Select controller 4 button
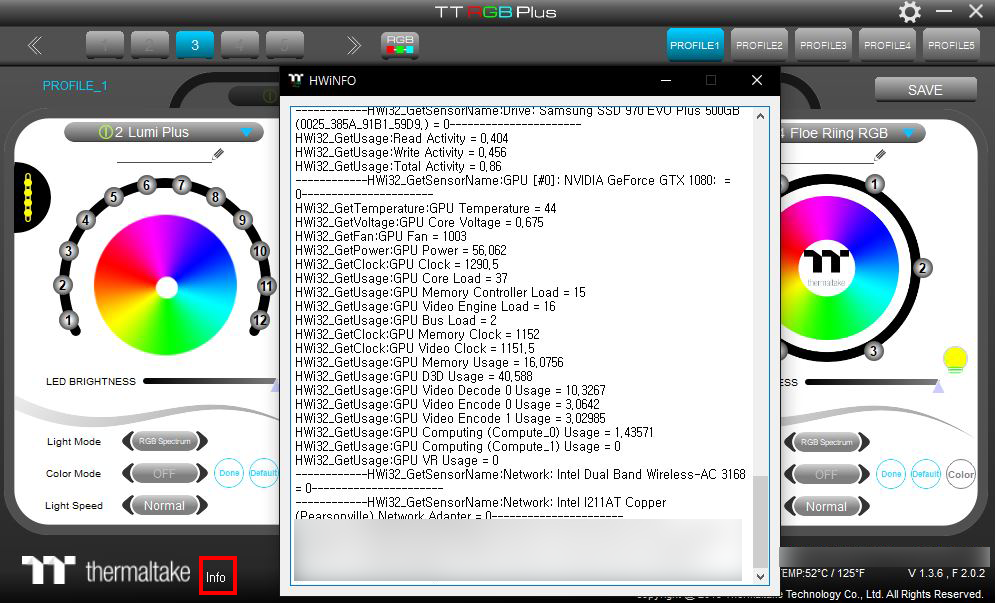Screen dimensions: 996x603 (239, 45)
